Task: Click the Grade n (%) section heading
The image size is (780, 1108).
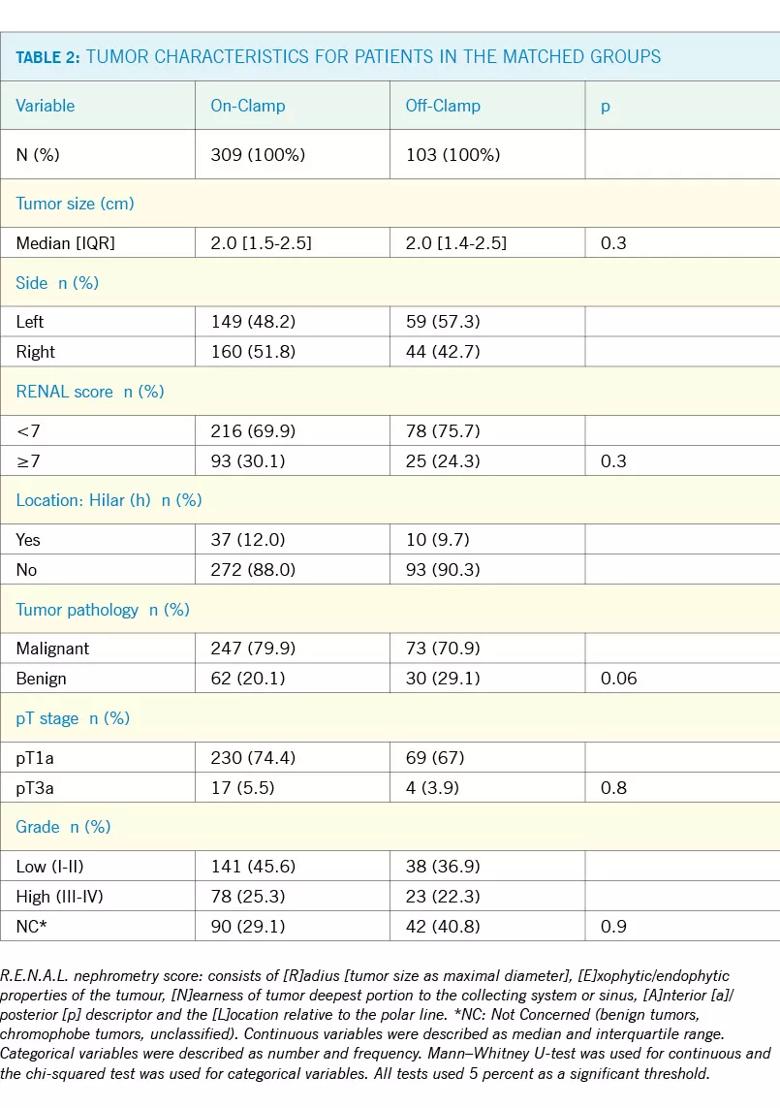Action: 63,827
